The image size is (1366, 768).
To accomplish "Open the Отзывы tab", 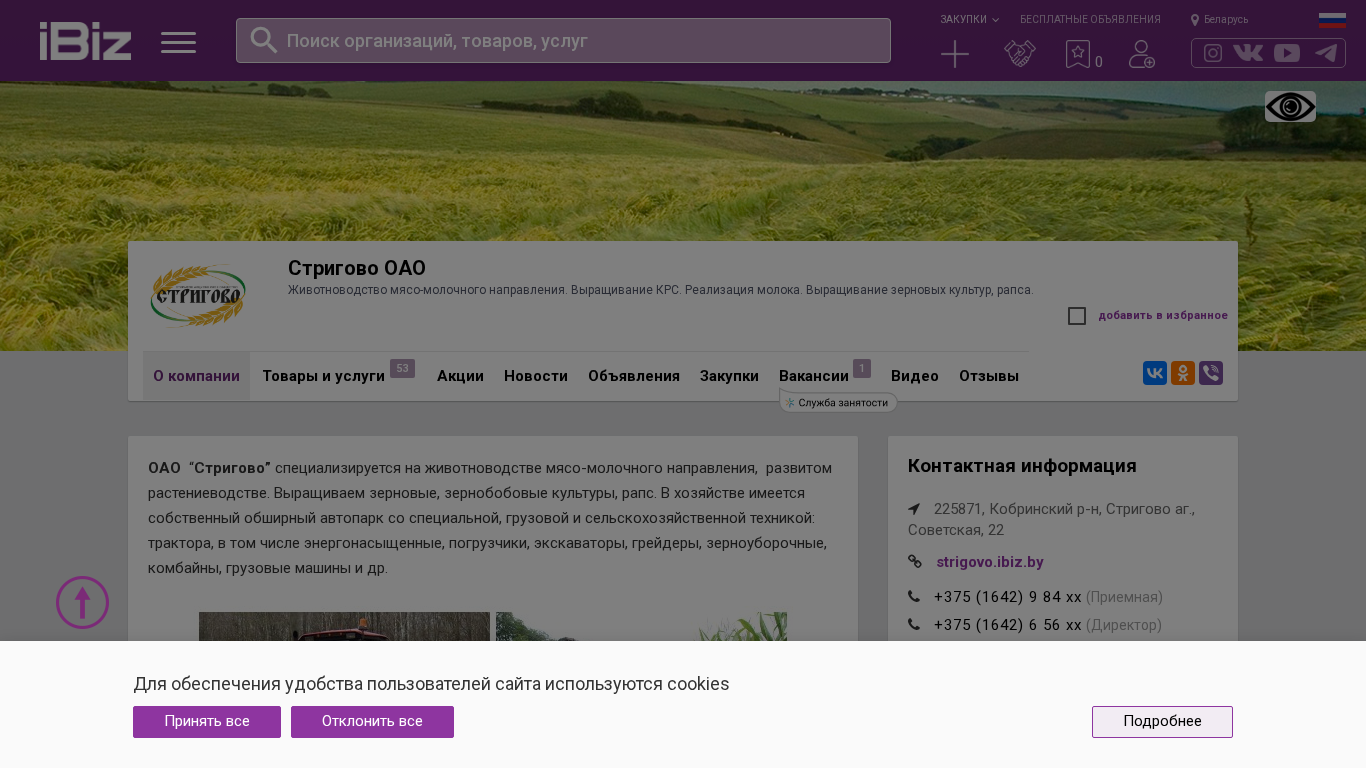I will [989, 376].
